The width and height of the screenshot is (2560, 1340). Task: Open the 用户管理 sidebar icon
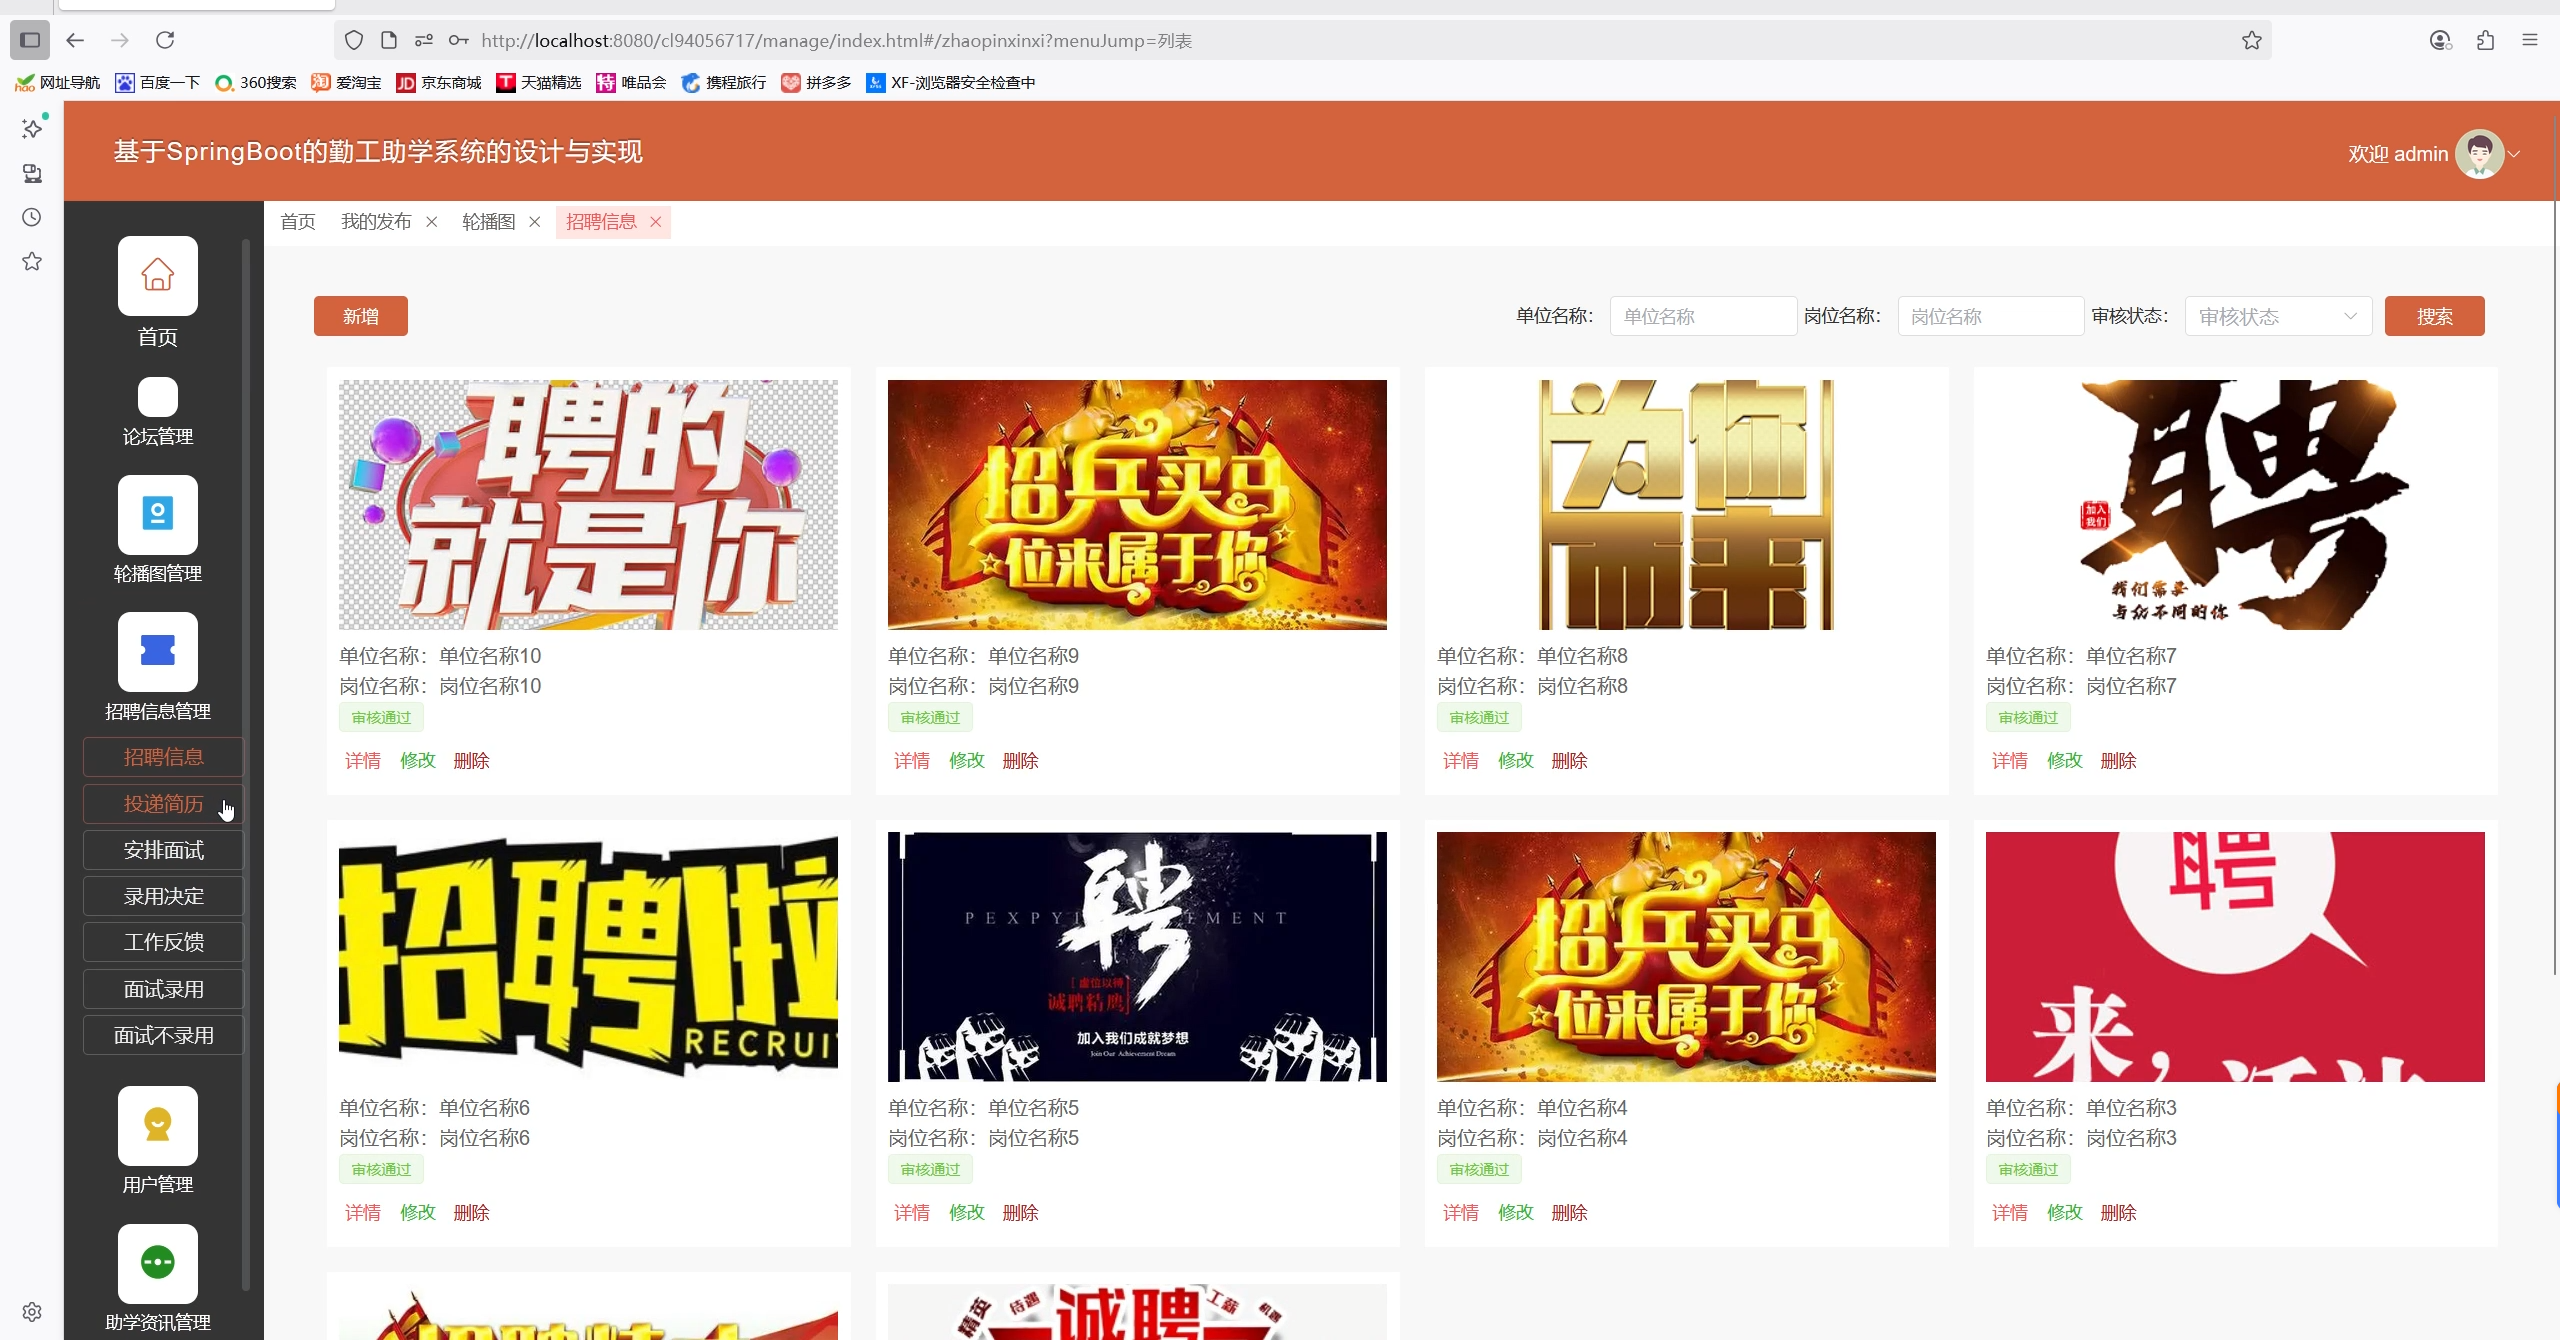(x=157, y=1125)
